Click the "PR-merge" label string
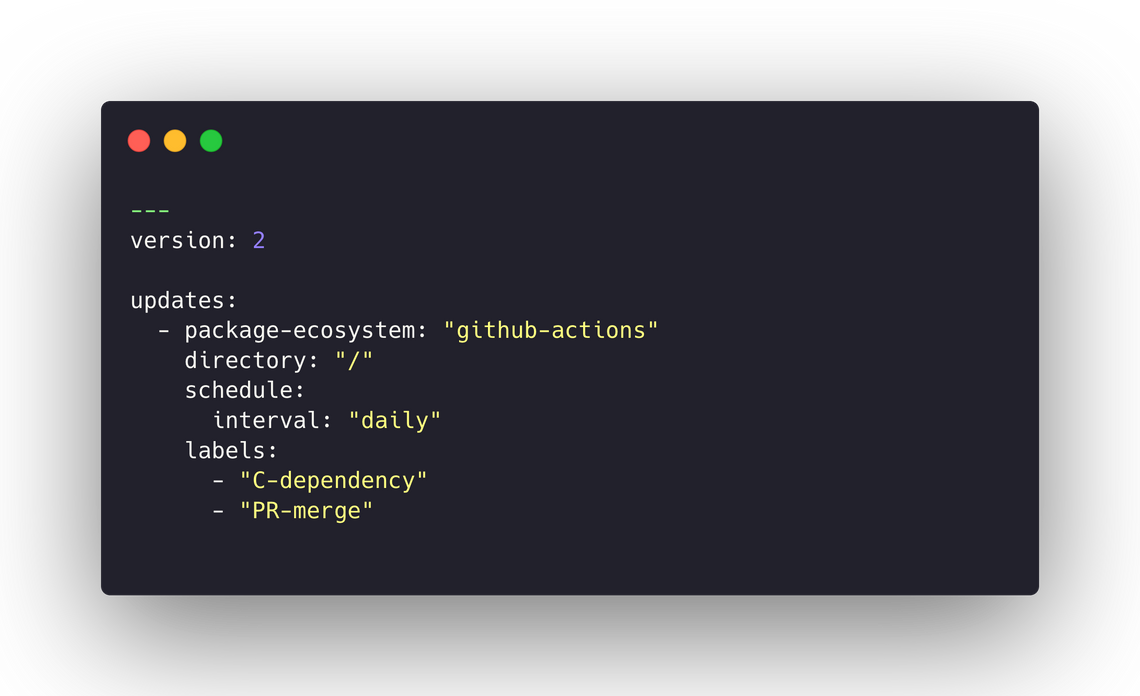 point(306,511)
